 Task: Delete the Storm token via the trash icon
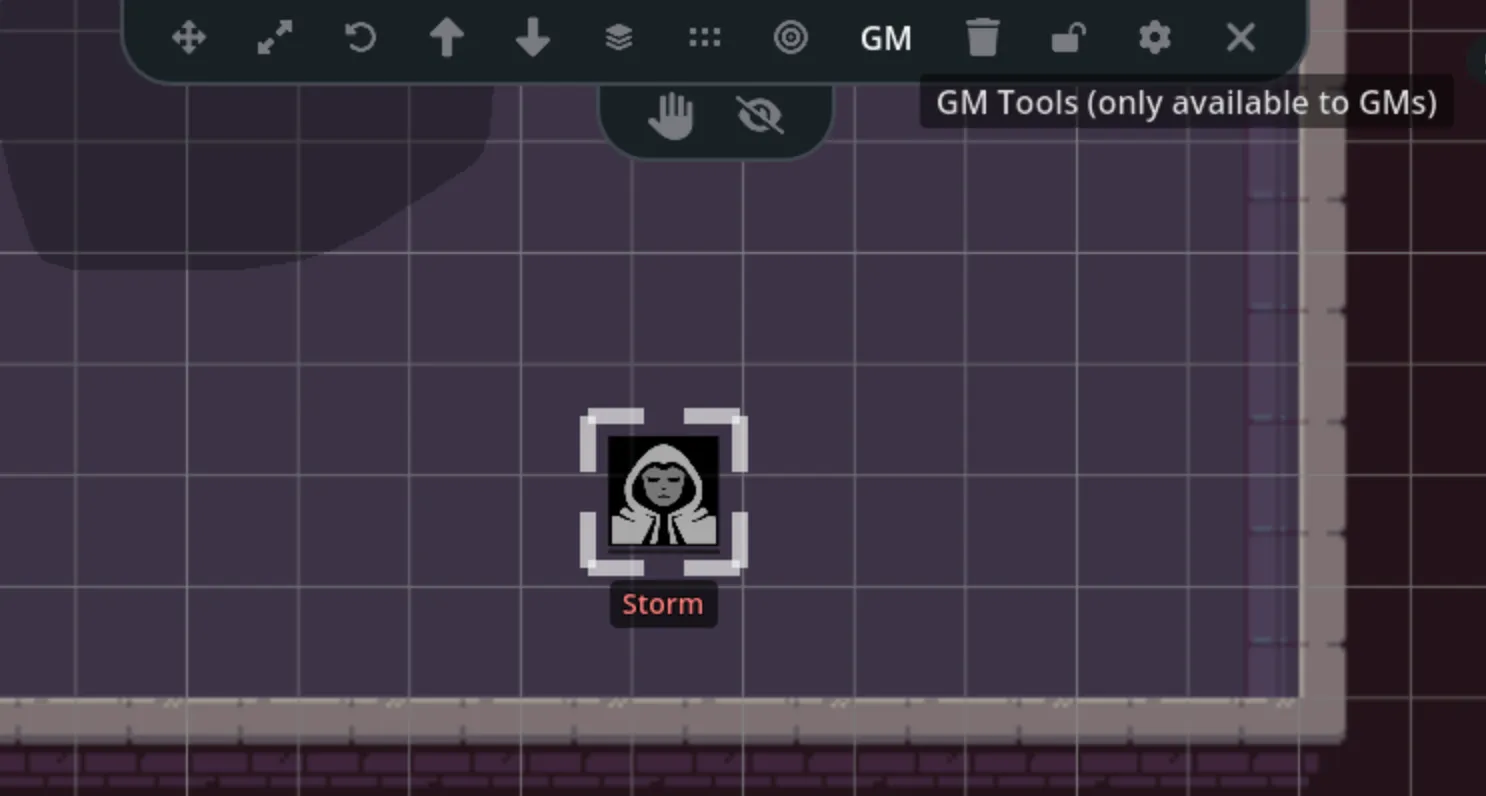click(983, 38)
